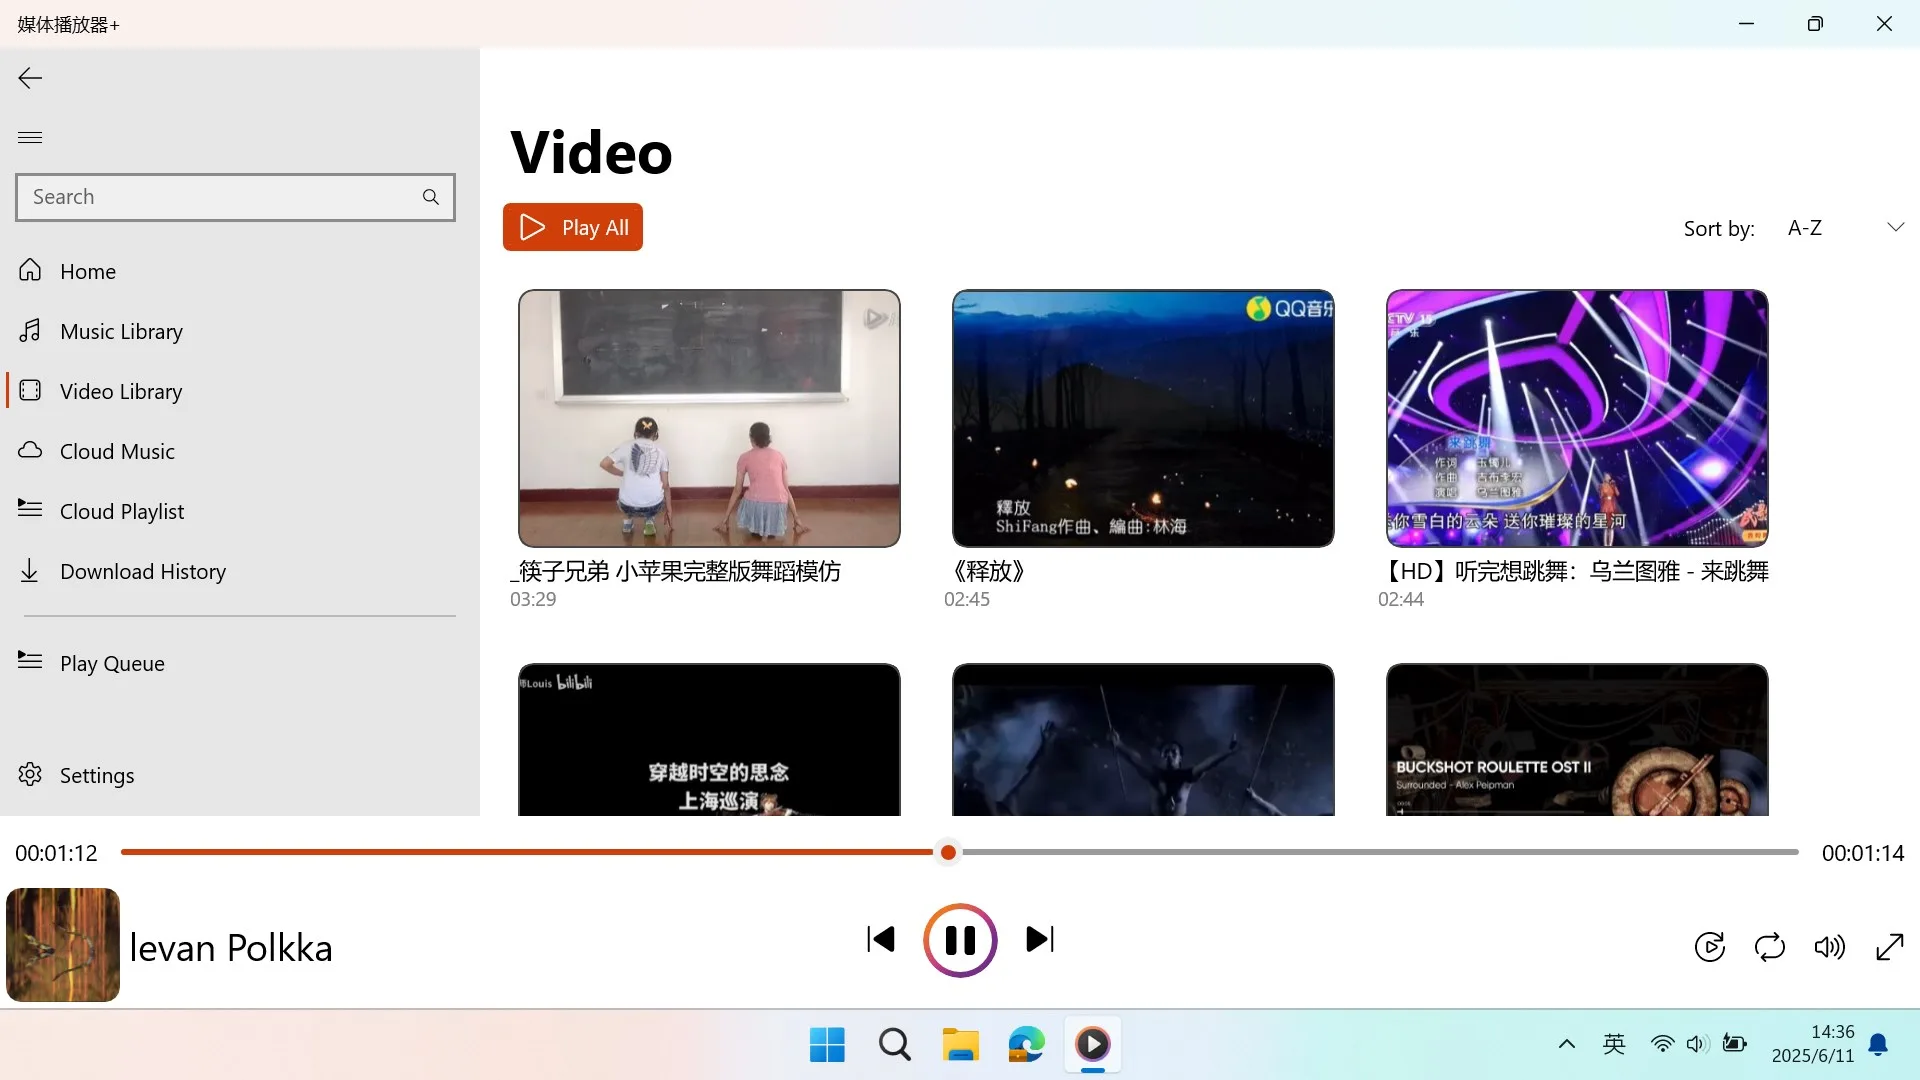Show hidden system tray icons
This screenshot has height=1080, width=1920.
[x=1567, y=1045]
